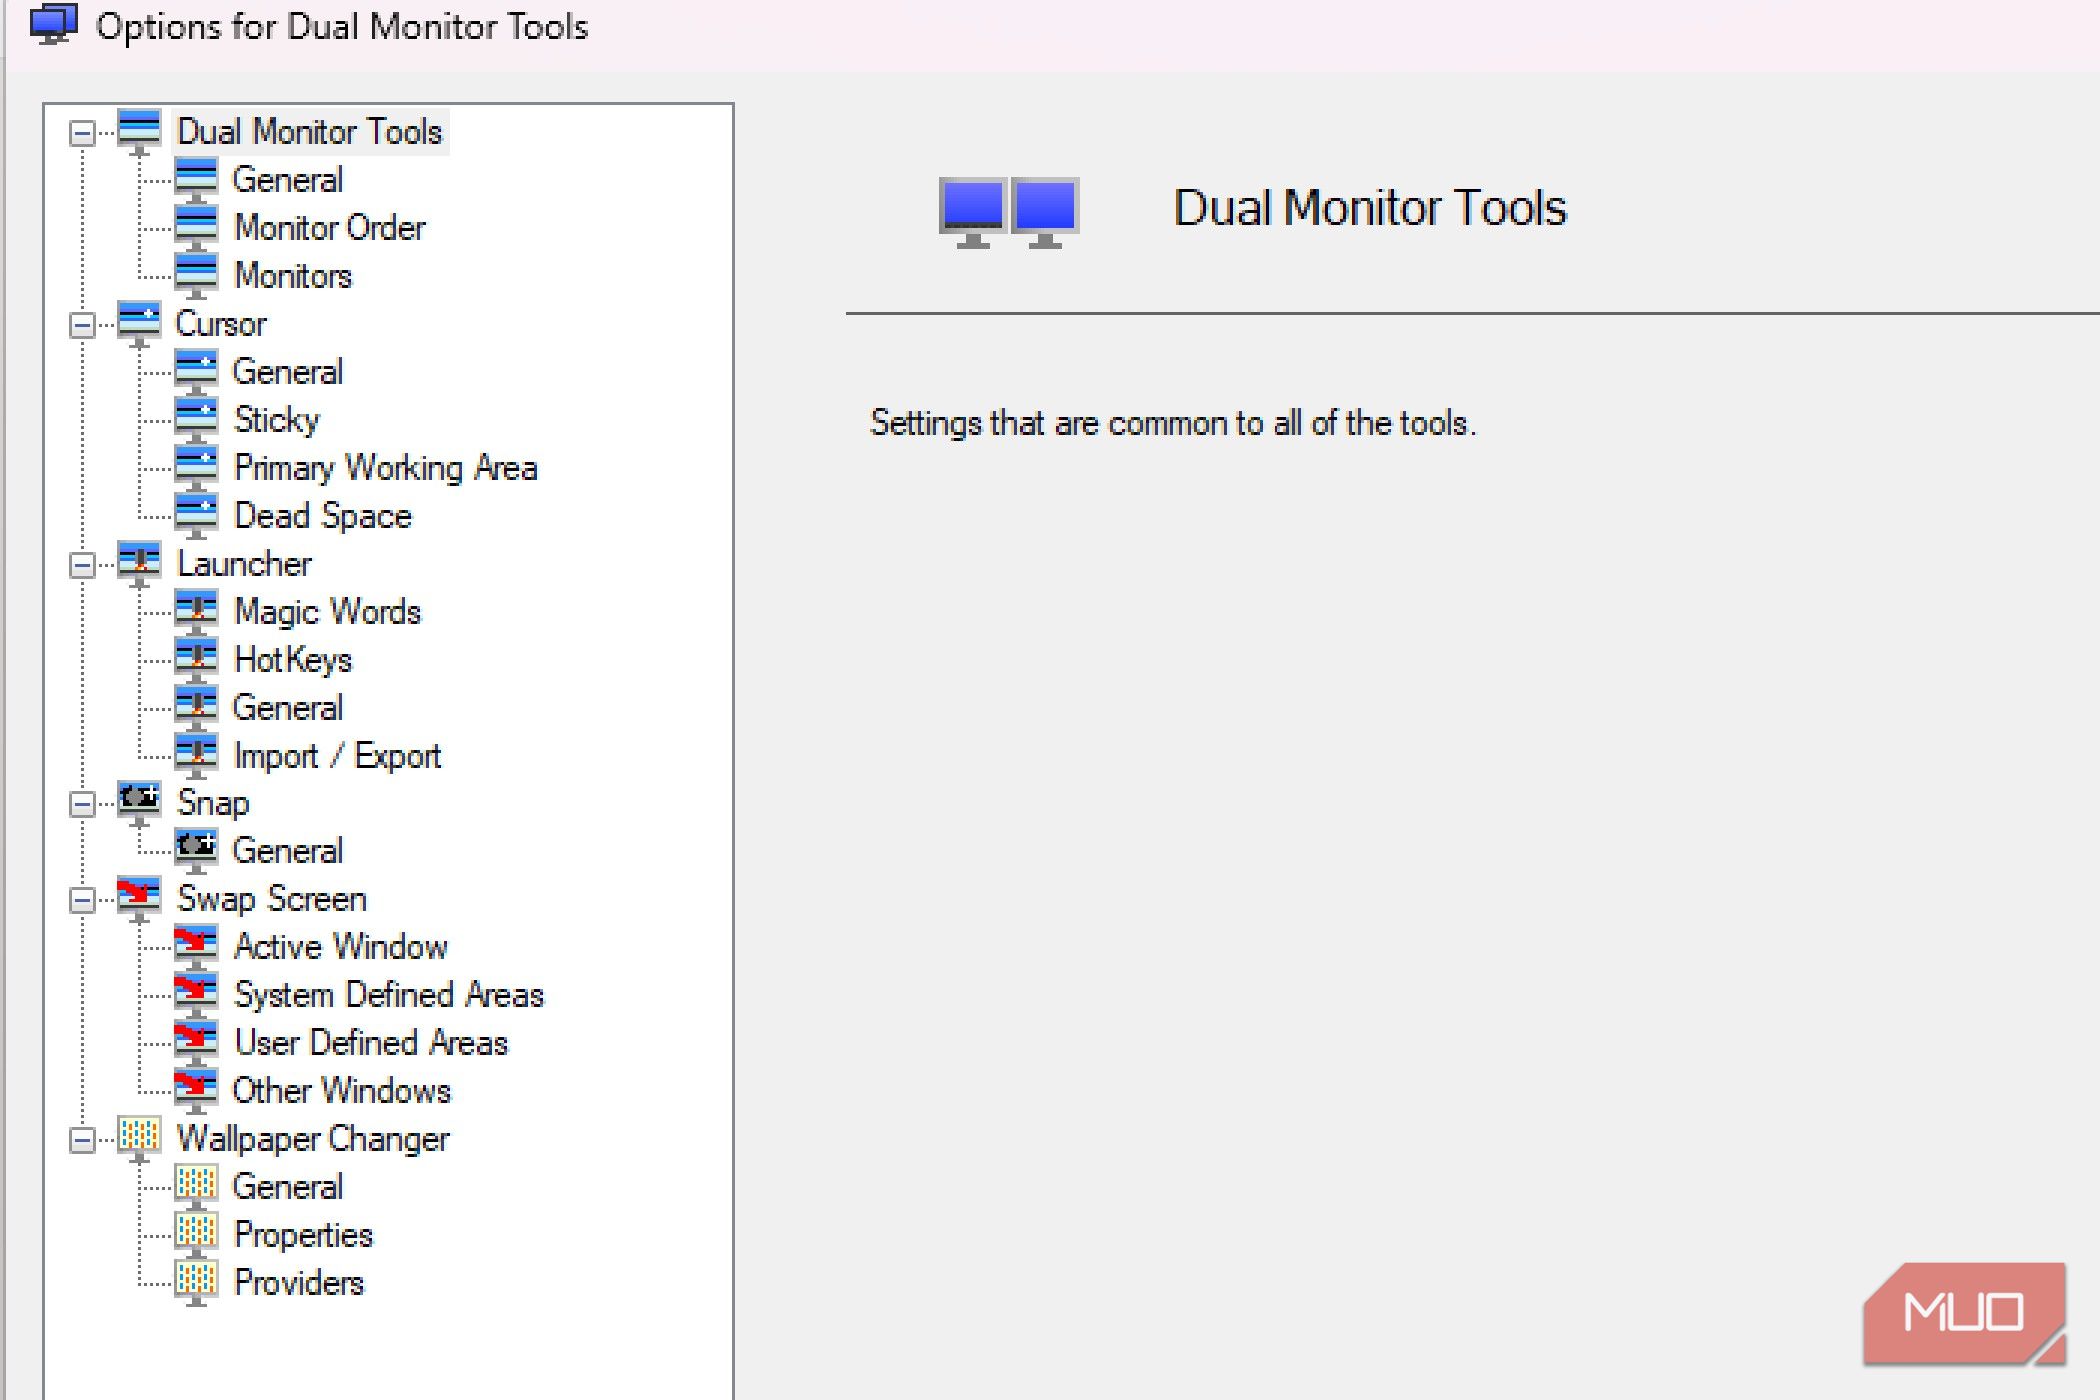Click the Providers item icon
Viewport: 2100px width, 1400px height.
point(196,1283)
